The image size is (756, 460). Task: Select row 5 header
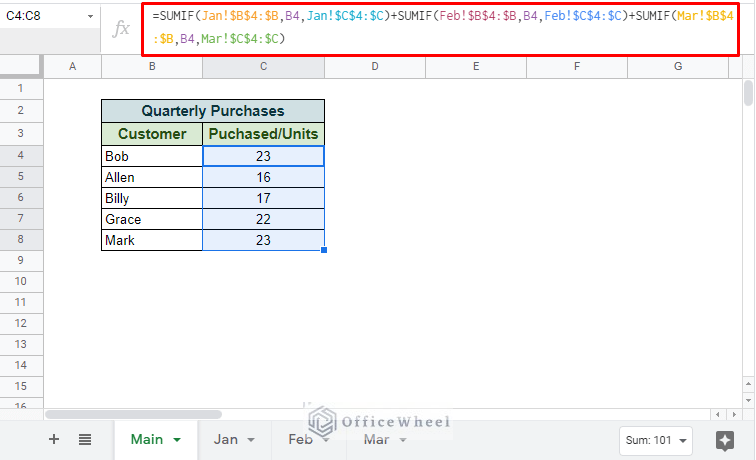click(21, 176)
